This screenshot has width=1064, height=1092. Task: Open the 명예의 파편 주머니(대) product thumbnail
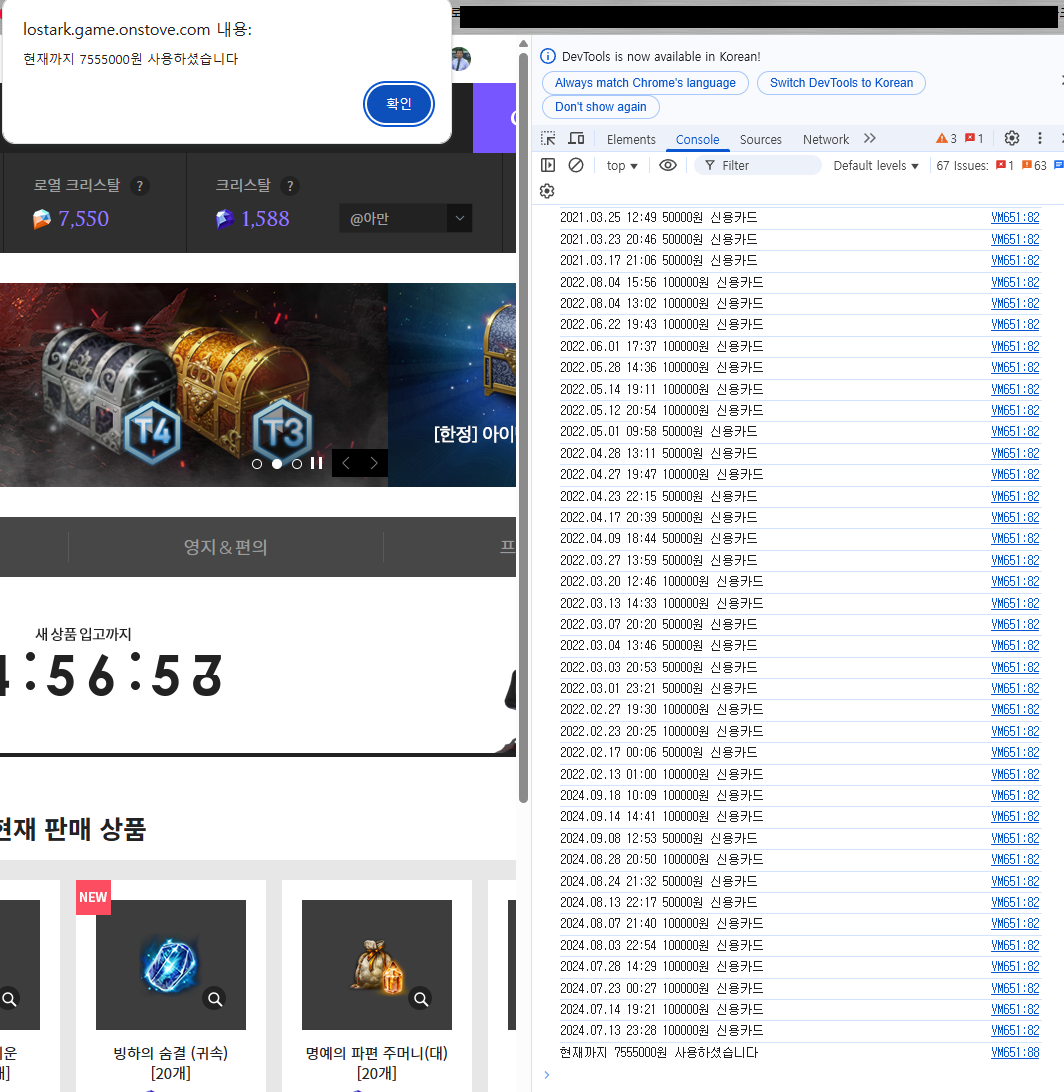pyautogui.click(x=377, y=965)
